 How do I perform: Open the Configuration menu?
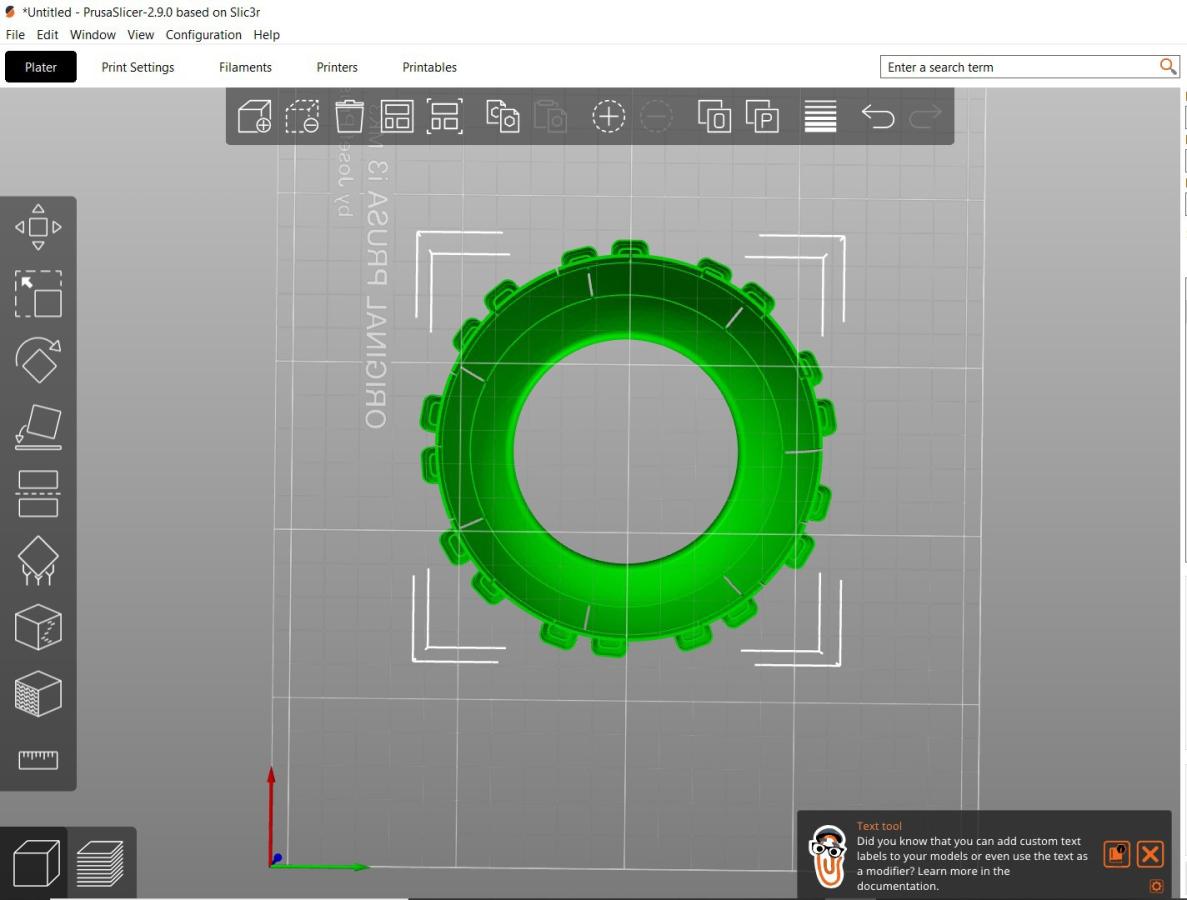coord(204,35)
